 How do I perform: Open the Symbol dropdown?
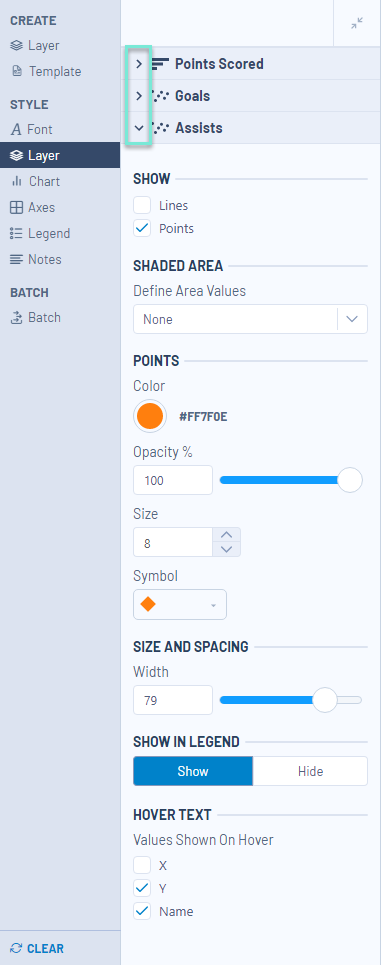180,604
